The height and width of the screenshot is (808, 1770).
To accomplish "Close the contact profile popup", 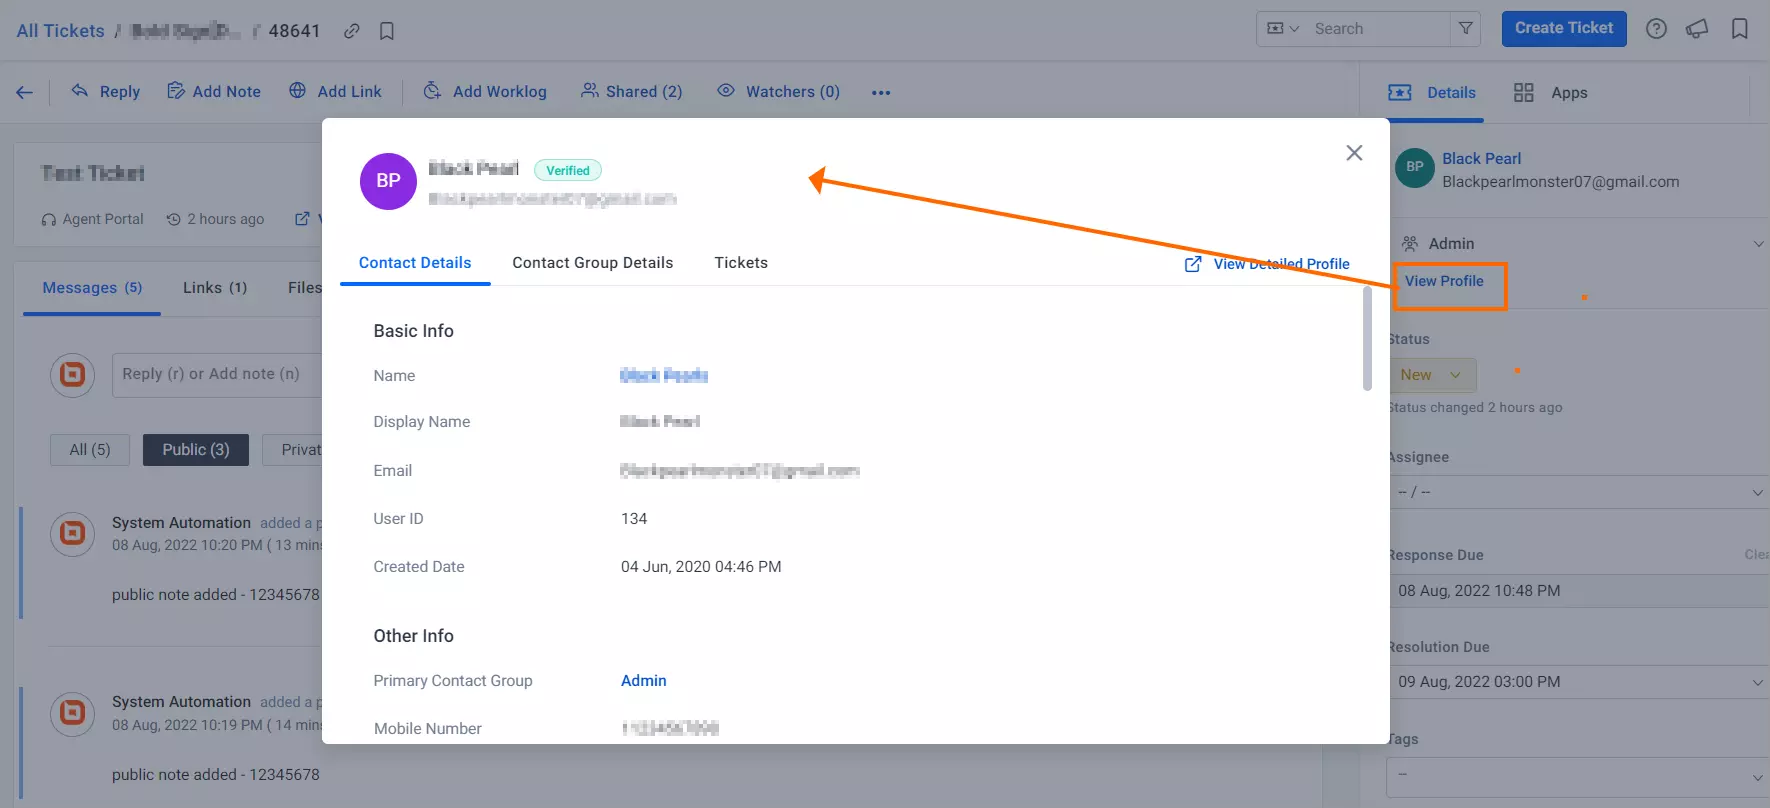I will (x=1354, y=153).
